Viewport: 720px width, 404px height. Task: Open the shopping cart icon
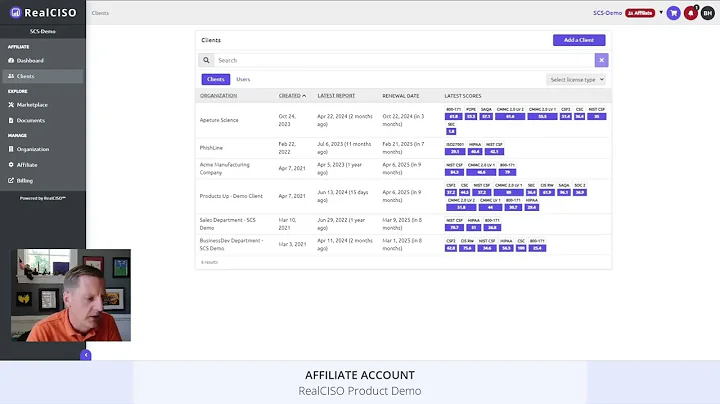point(673,13)
